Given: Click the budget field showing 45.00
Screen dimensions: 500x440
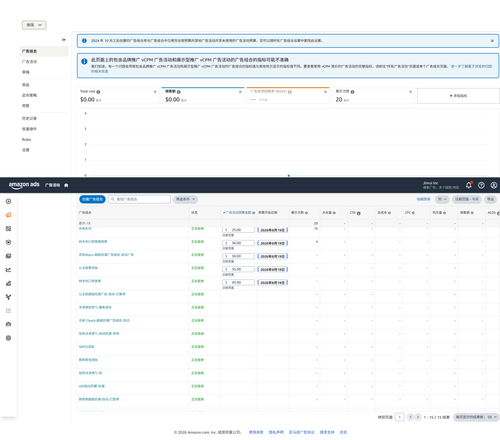Looking at the screenshot, I should [239, 282].
